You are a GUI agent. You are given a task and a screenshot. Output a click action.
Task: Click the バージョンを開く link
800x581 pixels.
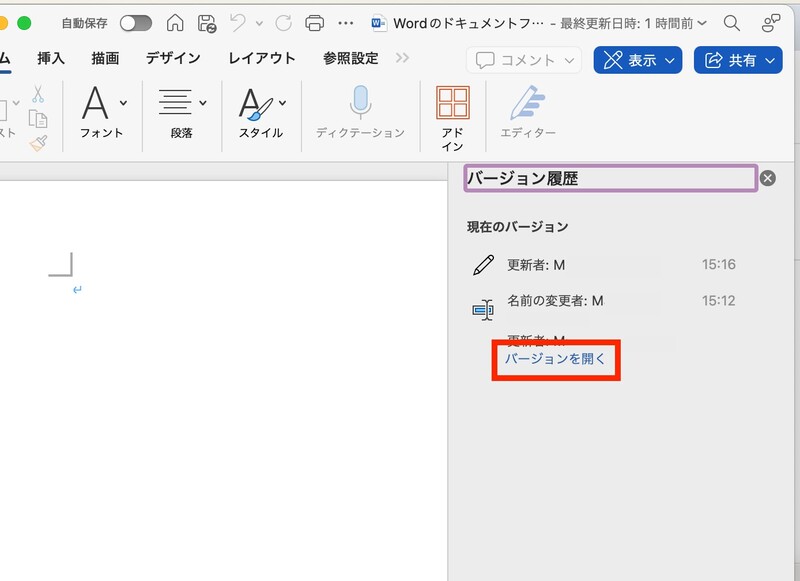coord(555,359)
